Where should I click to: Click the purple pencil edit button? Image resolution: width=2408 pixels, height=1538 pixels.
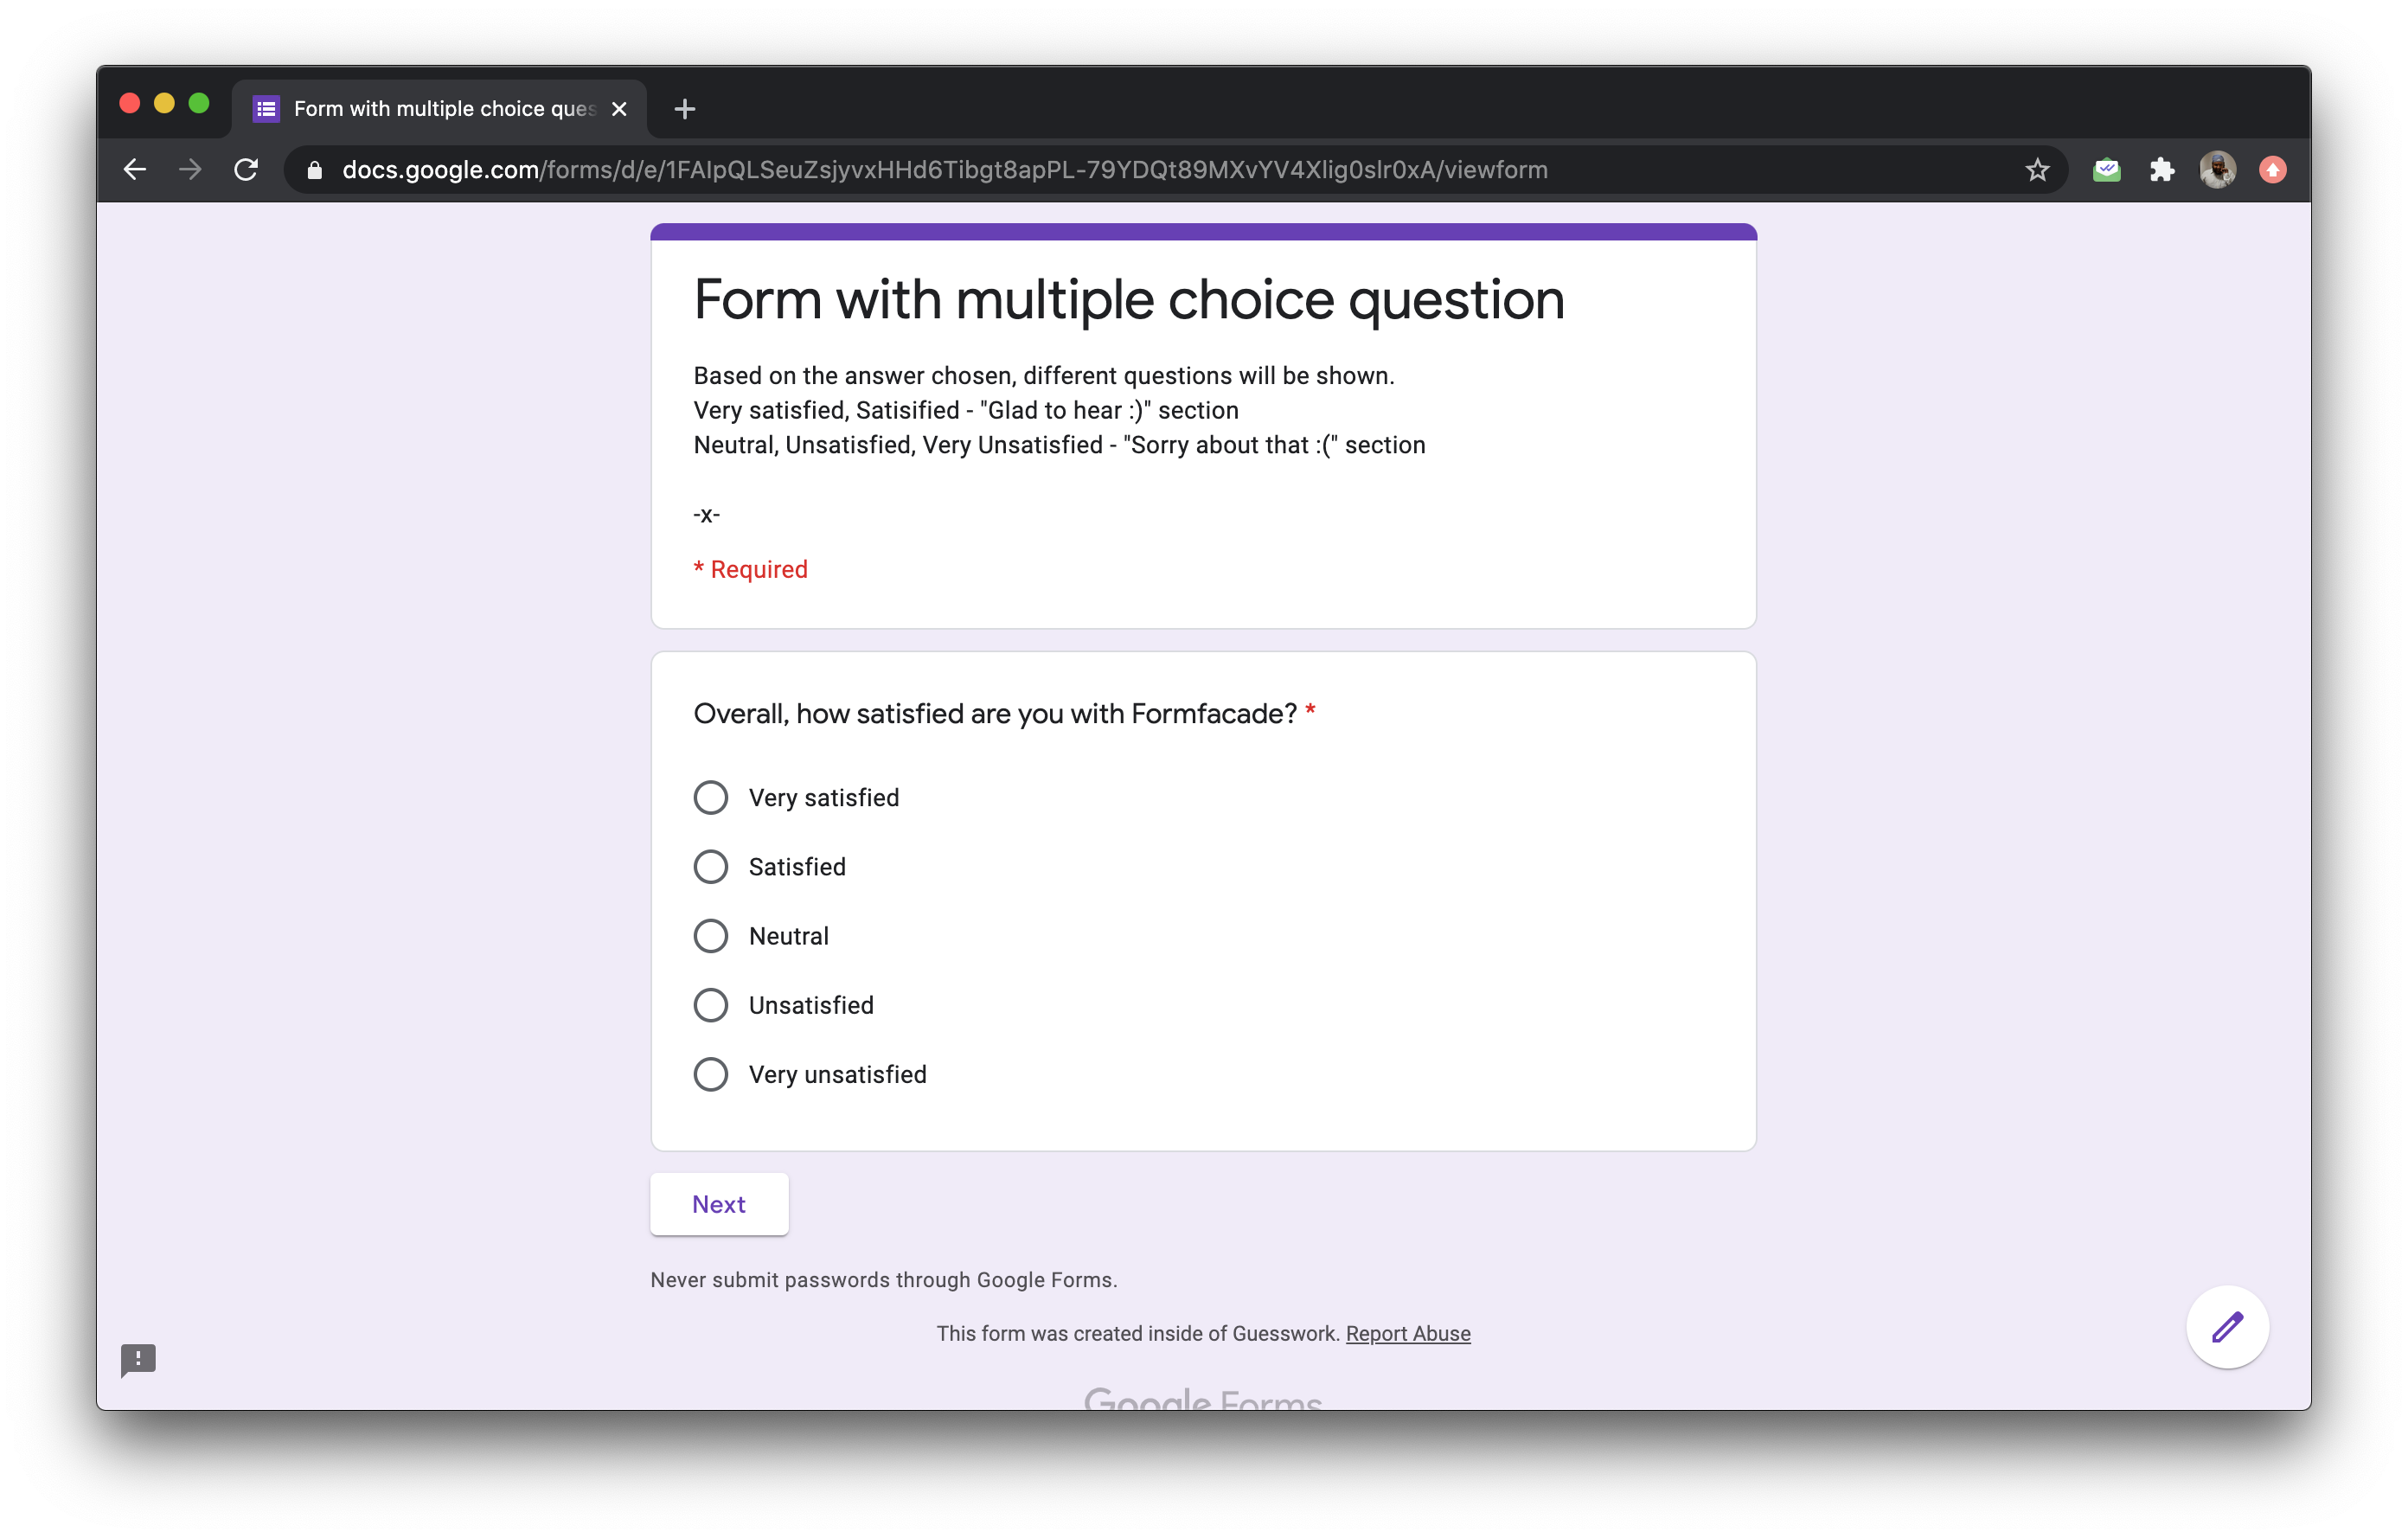[2227, 1327]
